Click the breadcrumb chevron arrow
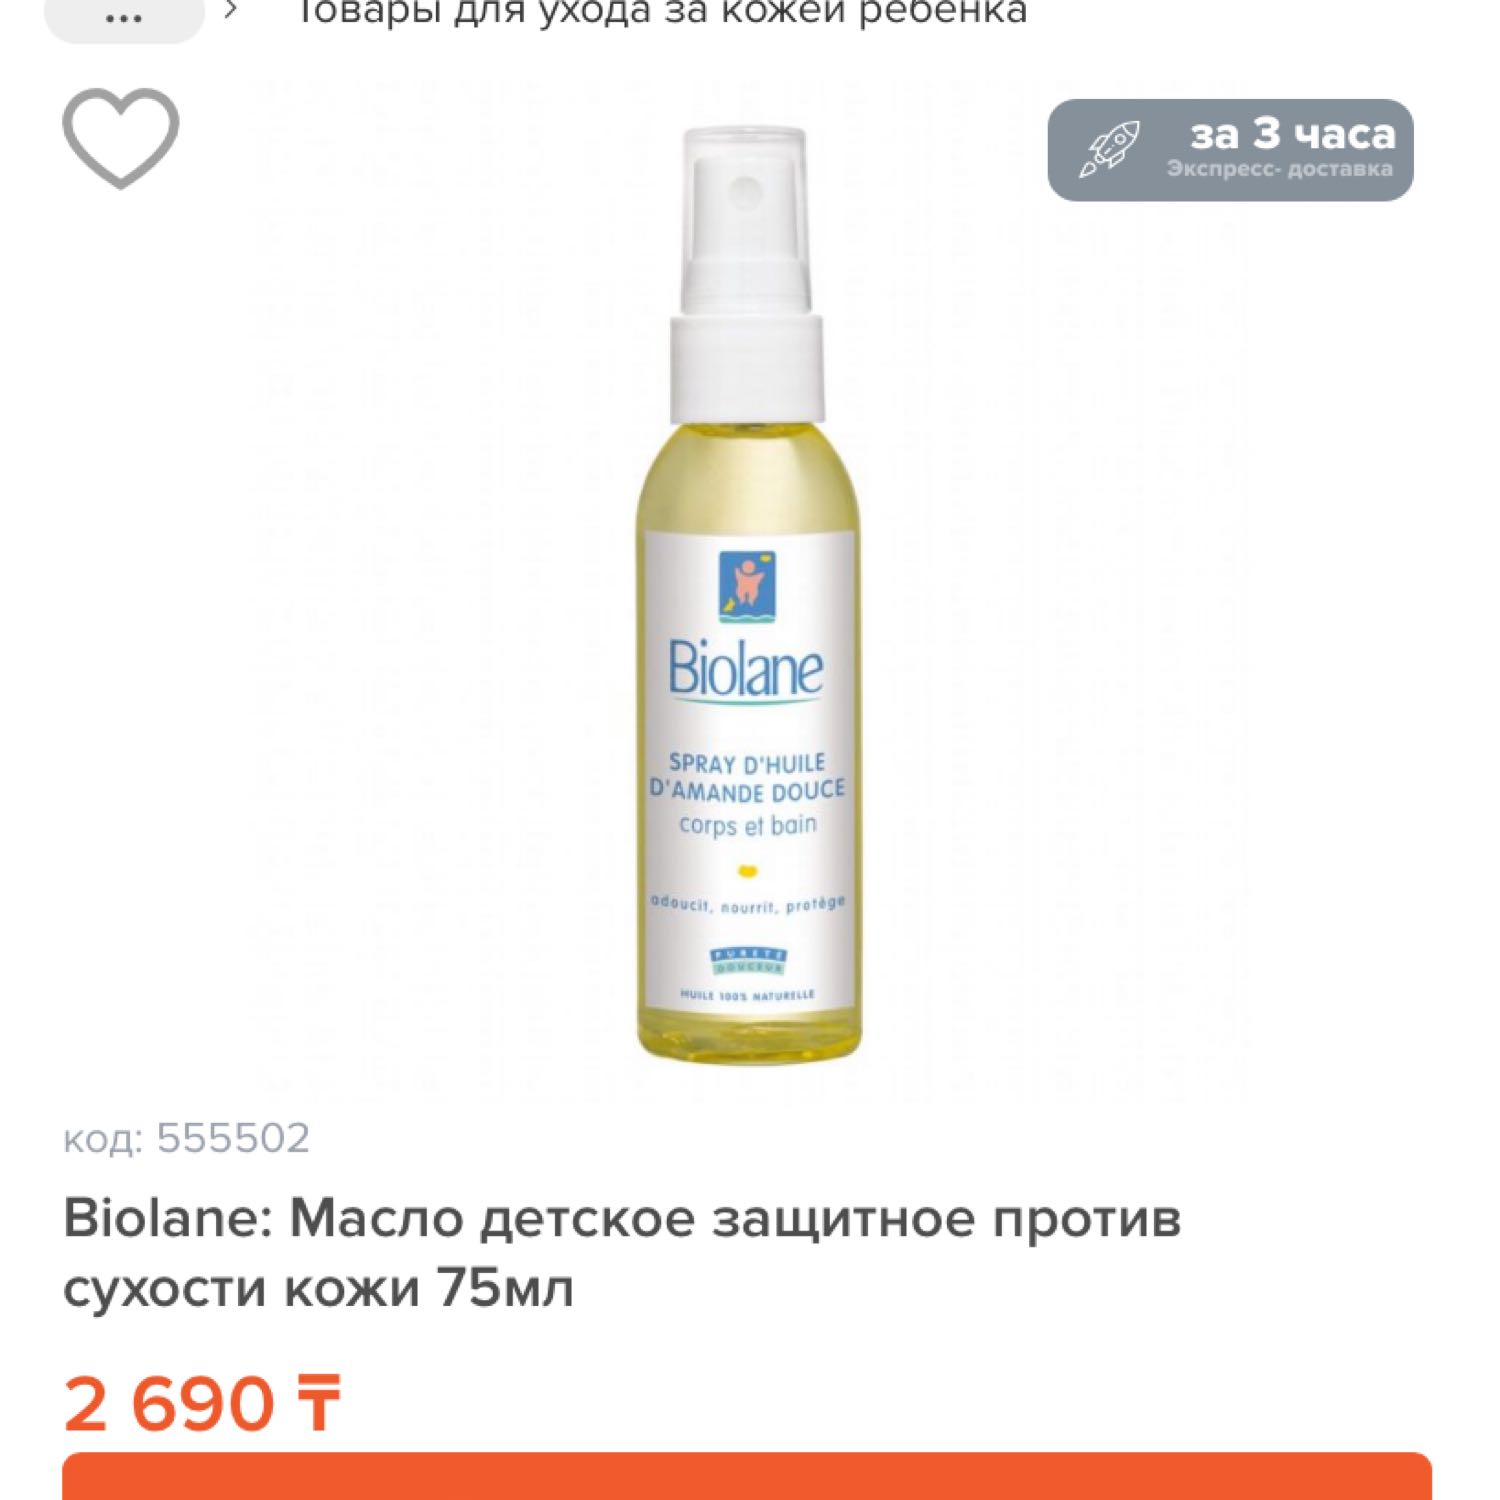1500x1500 pixels. click(231, 11)
